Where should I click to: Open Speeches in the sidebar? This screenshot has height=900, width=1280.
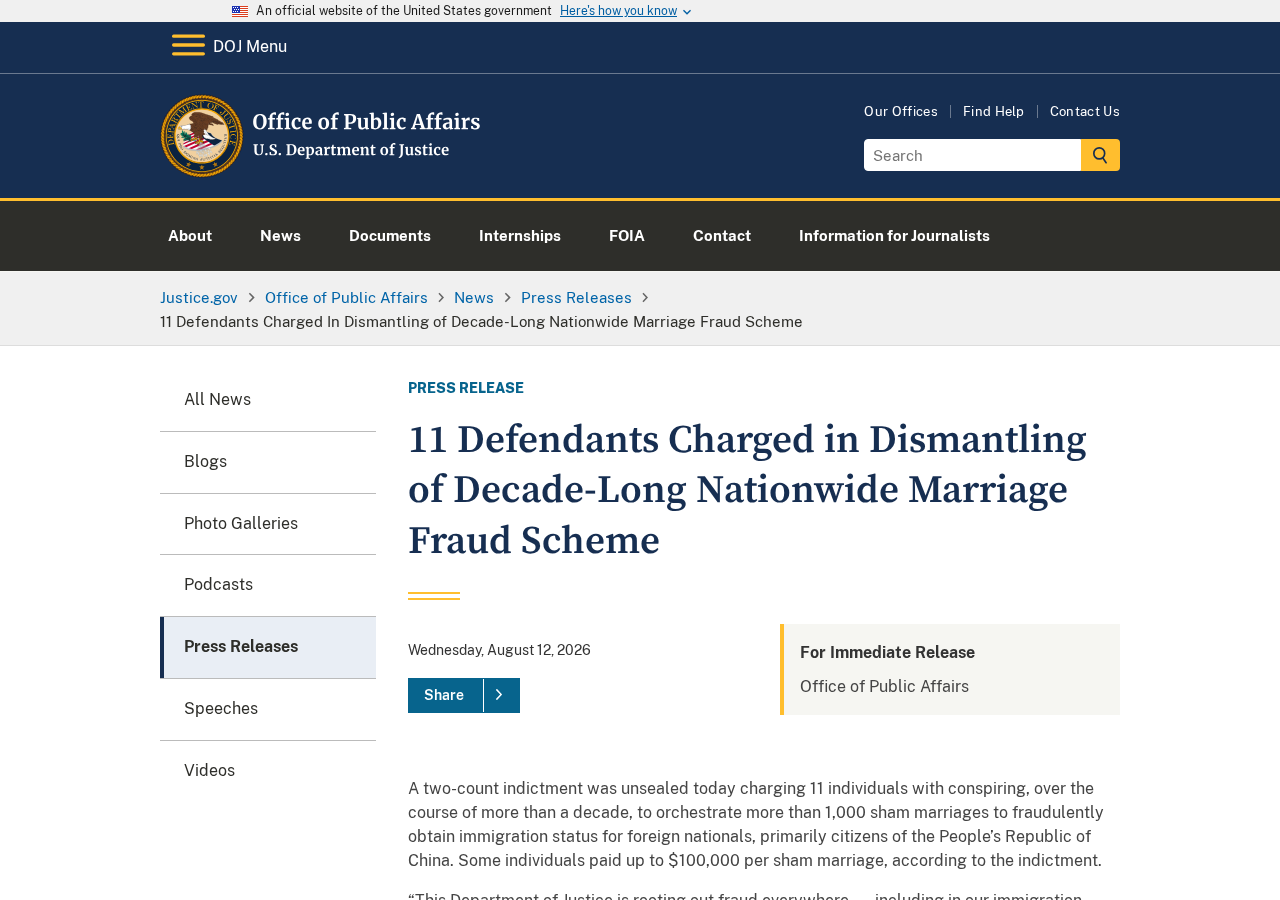[268, 709]
